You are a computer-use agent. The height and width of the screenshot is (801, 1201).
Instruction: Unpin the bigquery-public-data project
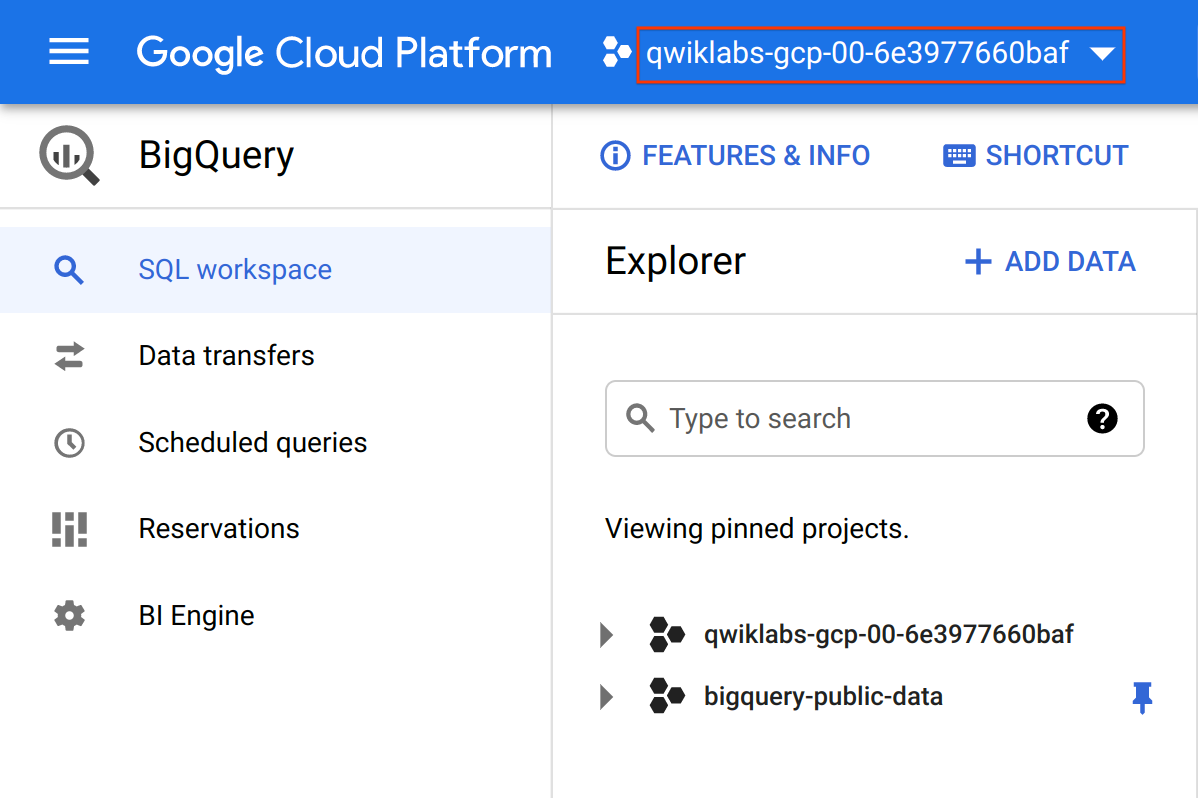(x=1142, y=697)
